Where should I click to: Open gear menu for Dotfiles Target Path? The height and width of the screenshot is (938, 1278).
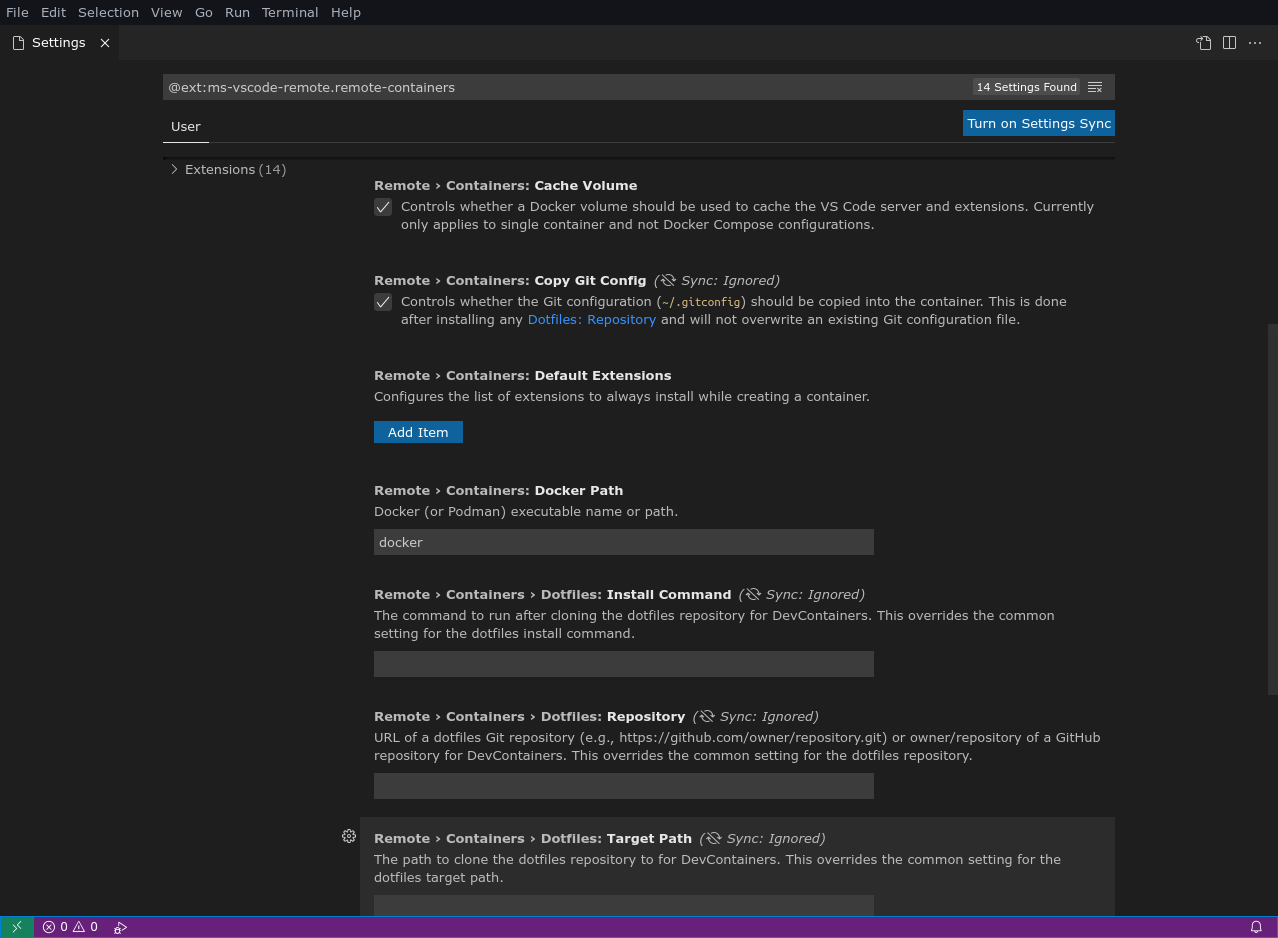[x=349, y=836]
